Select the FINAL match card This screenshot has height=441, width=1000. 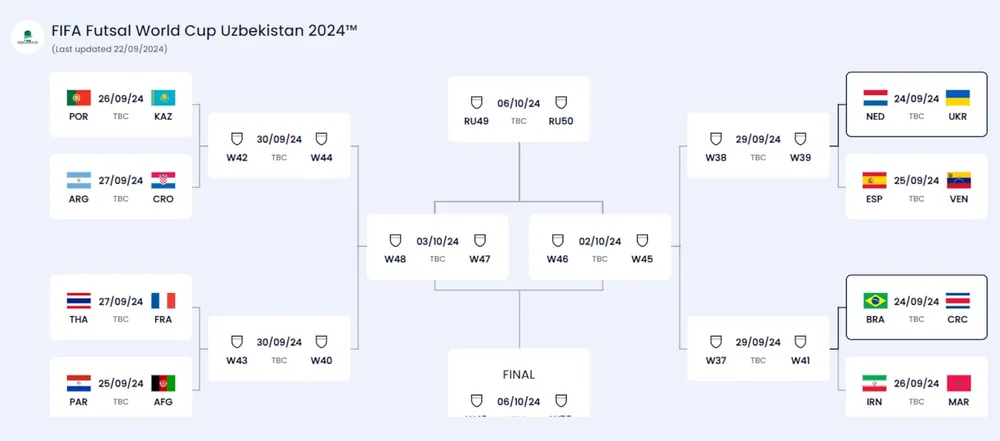tap(518, 384)
